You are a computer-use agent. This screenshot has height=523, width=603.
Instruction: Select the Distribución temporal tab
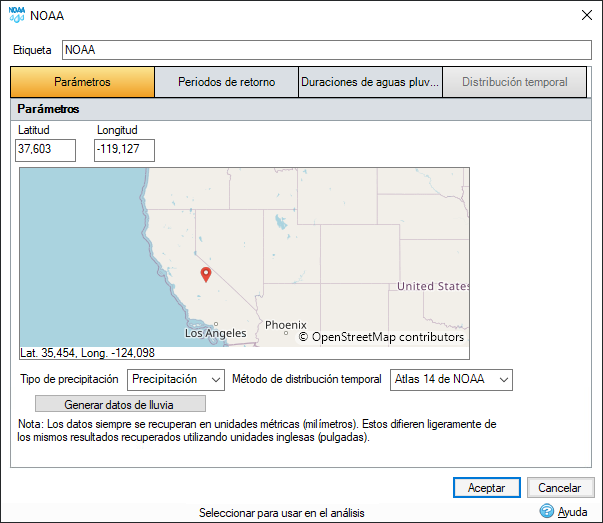pyautogui.click(x=515, y=82)
